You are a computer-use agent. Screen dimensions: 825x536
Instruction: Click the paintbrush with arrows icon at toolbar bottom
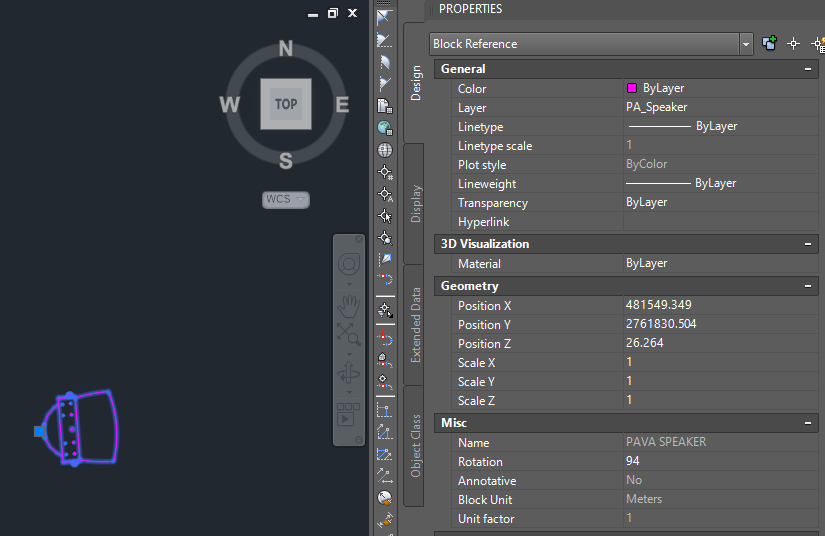click(385, 520)
